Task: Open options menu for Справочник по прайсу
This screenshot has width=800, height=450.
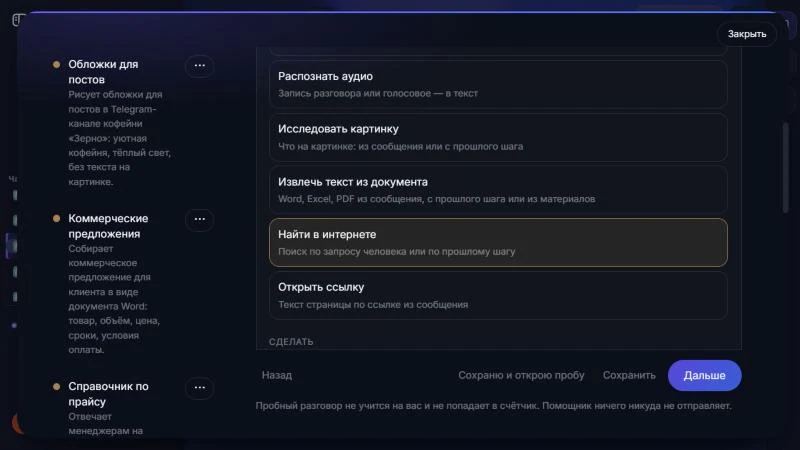Action: click(199, 387)
